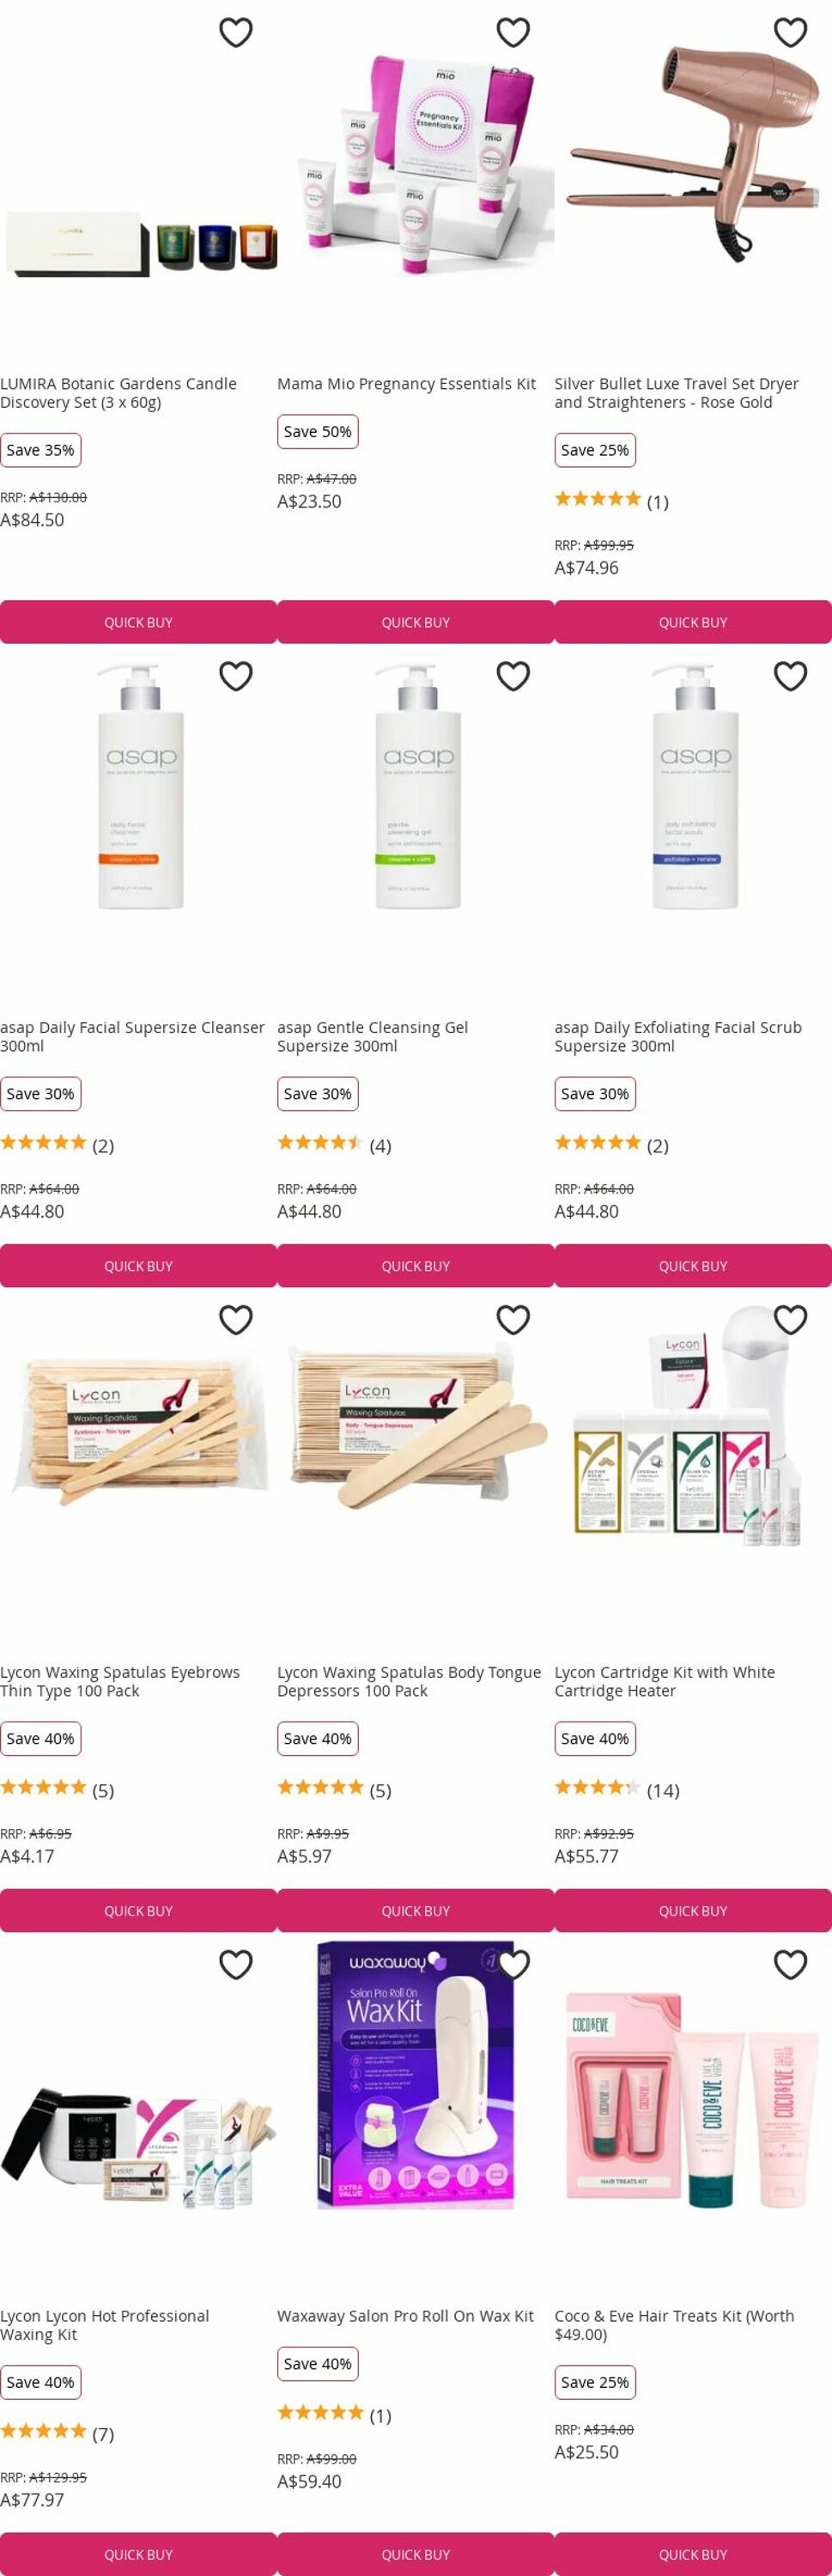Open Waxaway Salon Pro Roll On title
Screen dimensions: 832x2576
[406, 2316]
